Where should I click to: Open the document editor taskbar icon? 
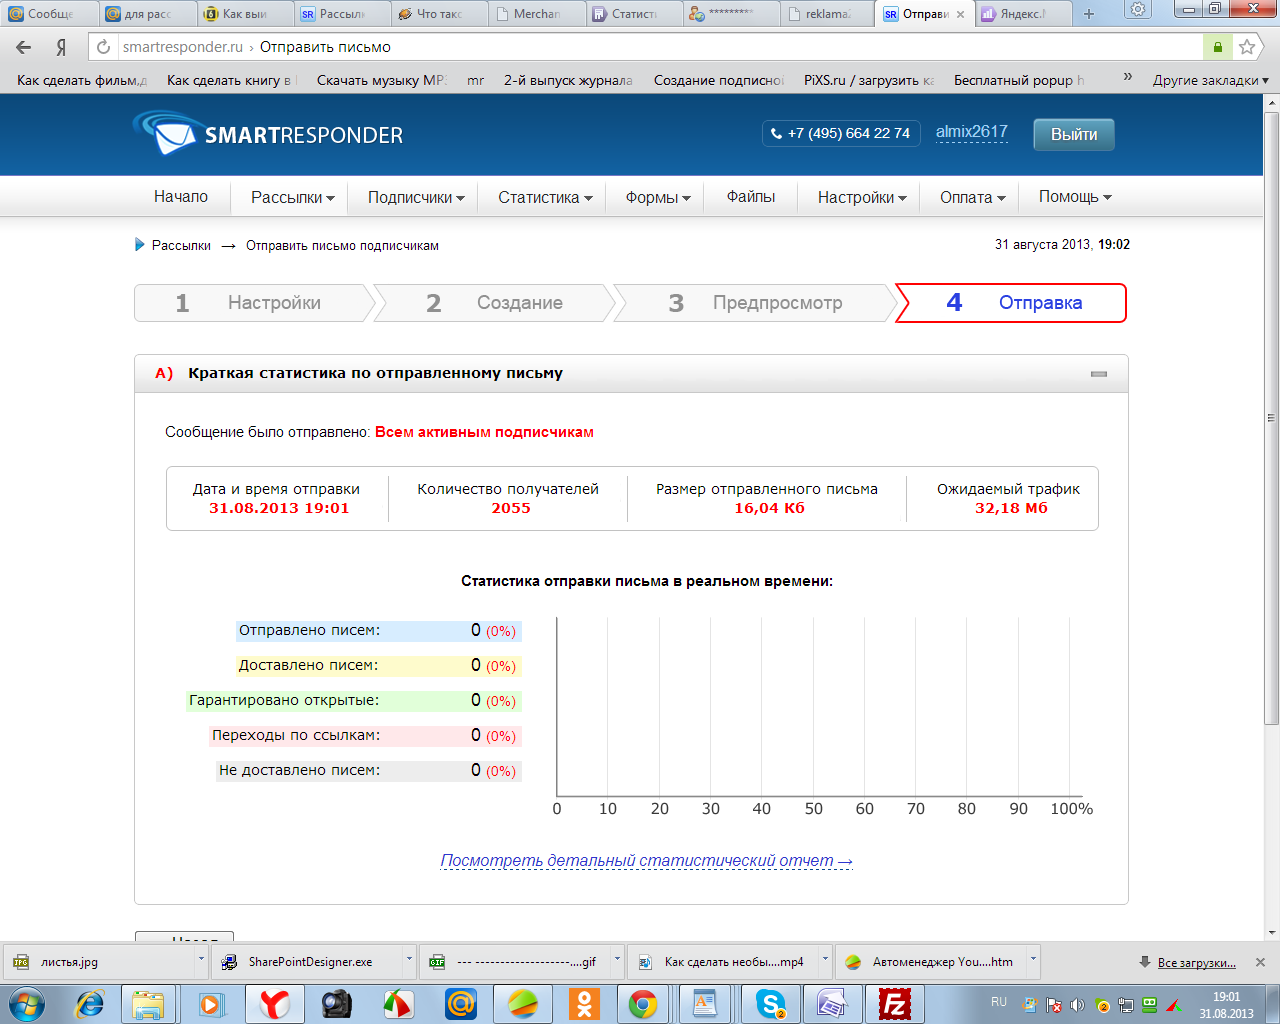coord(706,1004)
